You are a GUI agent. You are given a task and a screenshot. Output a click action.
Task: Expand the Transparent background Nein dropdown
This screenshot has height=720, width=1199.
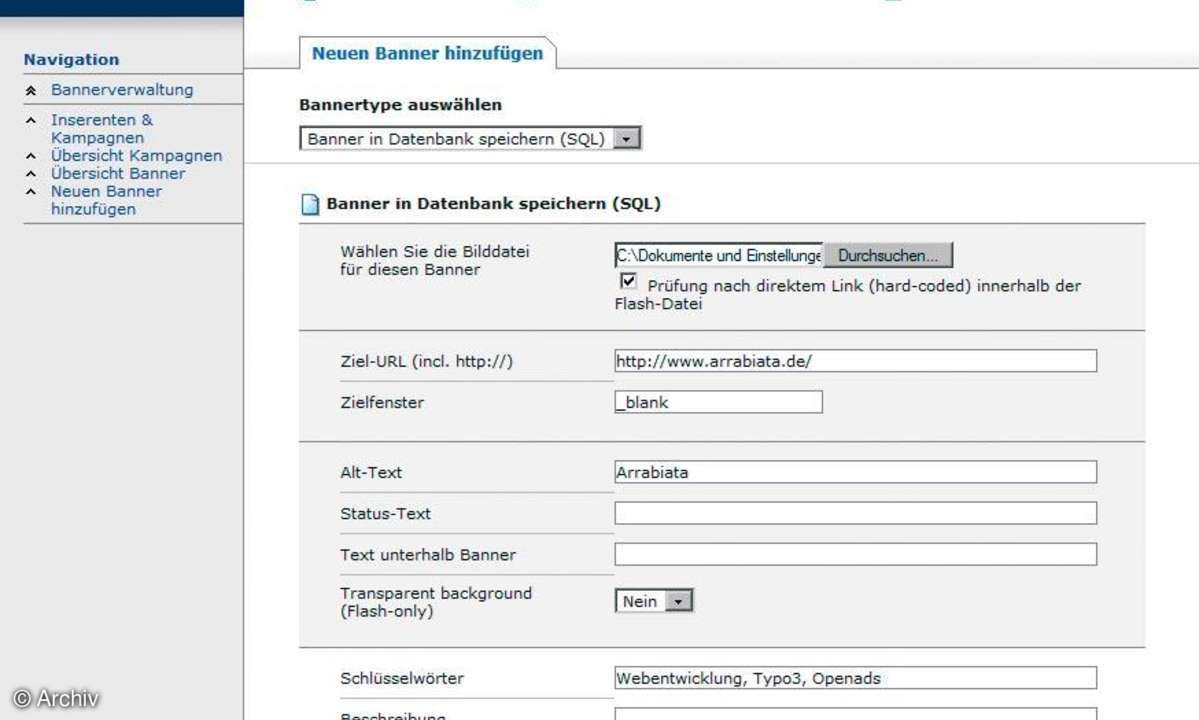pyautogui.click(x=679, y=602)
